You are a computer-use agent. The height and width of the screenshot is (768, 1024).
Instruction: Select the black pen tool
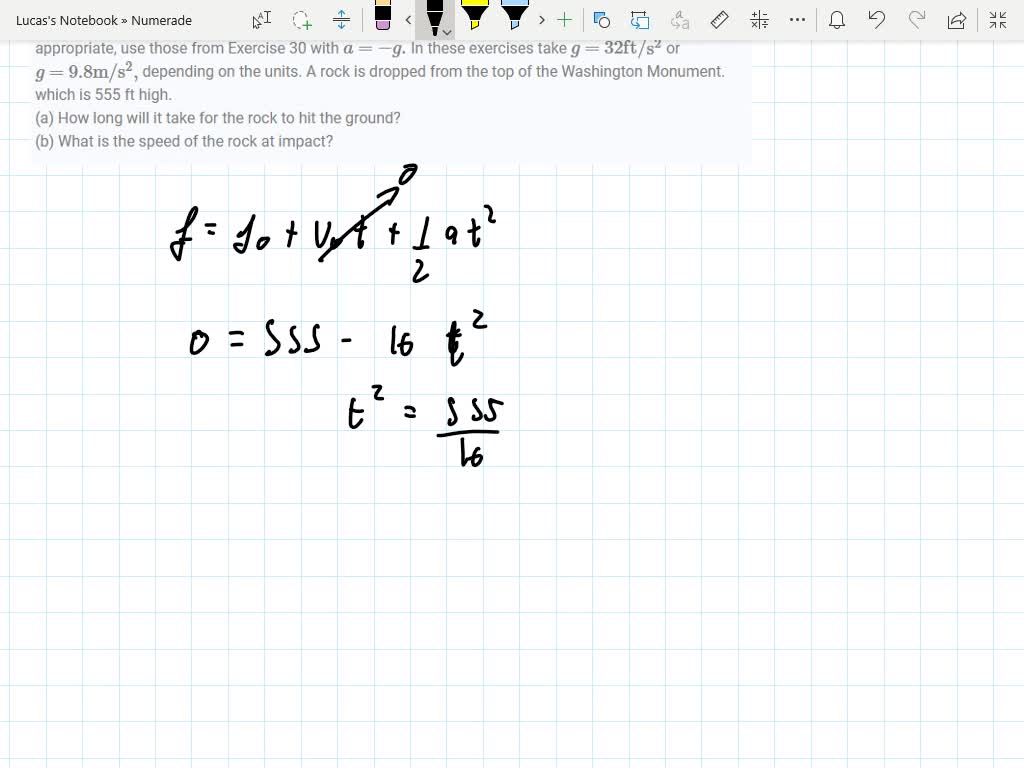(435, 18)
